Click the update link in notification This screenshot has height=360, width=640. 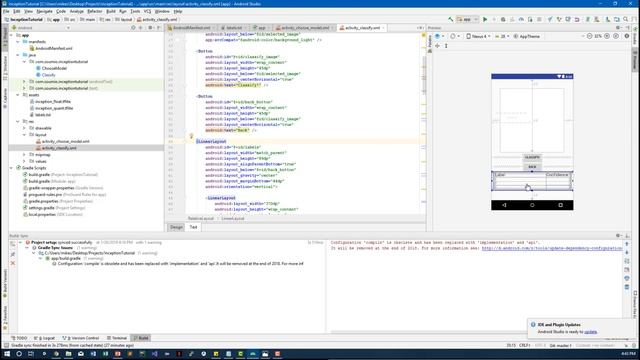[590, 332]
